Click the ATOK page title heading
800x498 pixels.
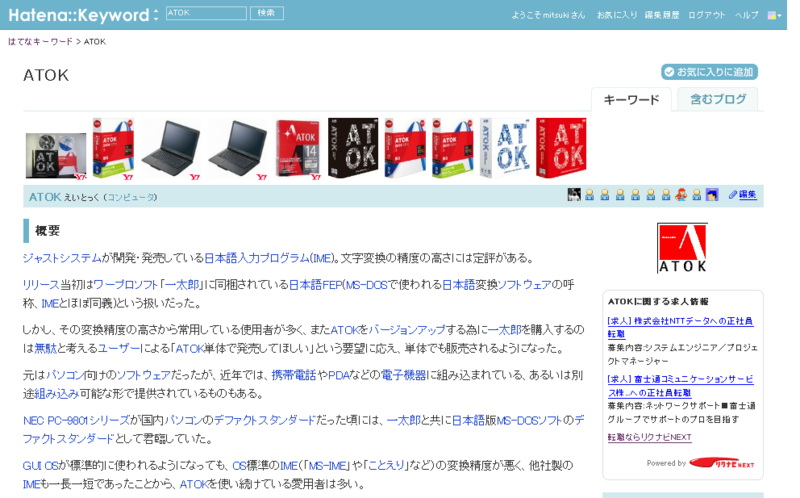pos(46,76)
